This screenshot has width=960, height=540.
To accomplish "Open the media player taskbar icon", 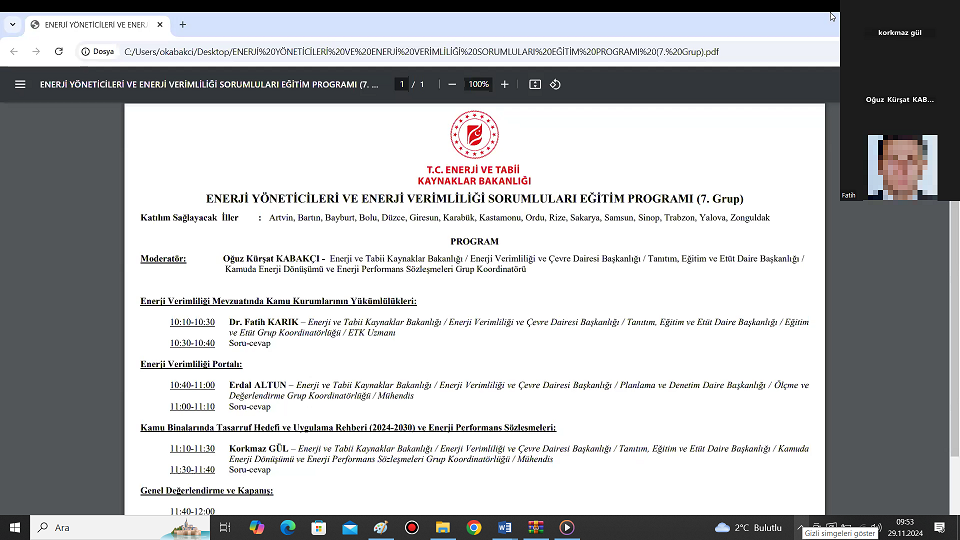I will (567, 527).
